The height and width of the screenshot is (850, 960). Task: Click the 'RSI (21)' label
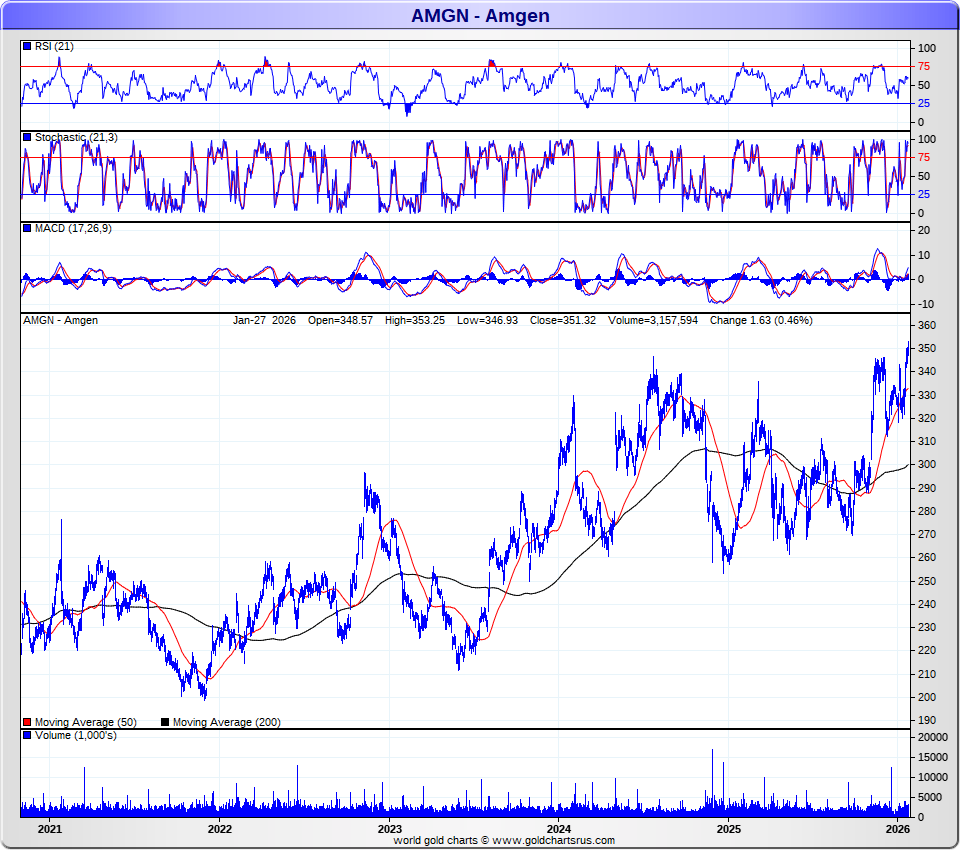click(x=54, y=47)
